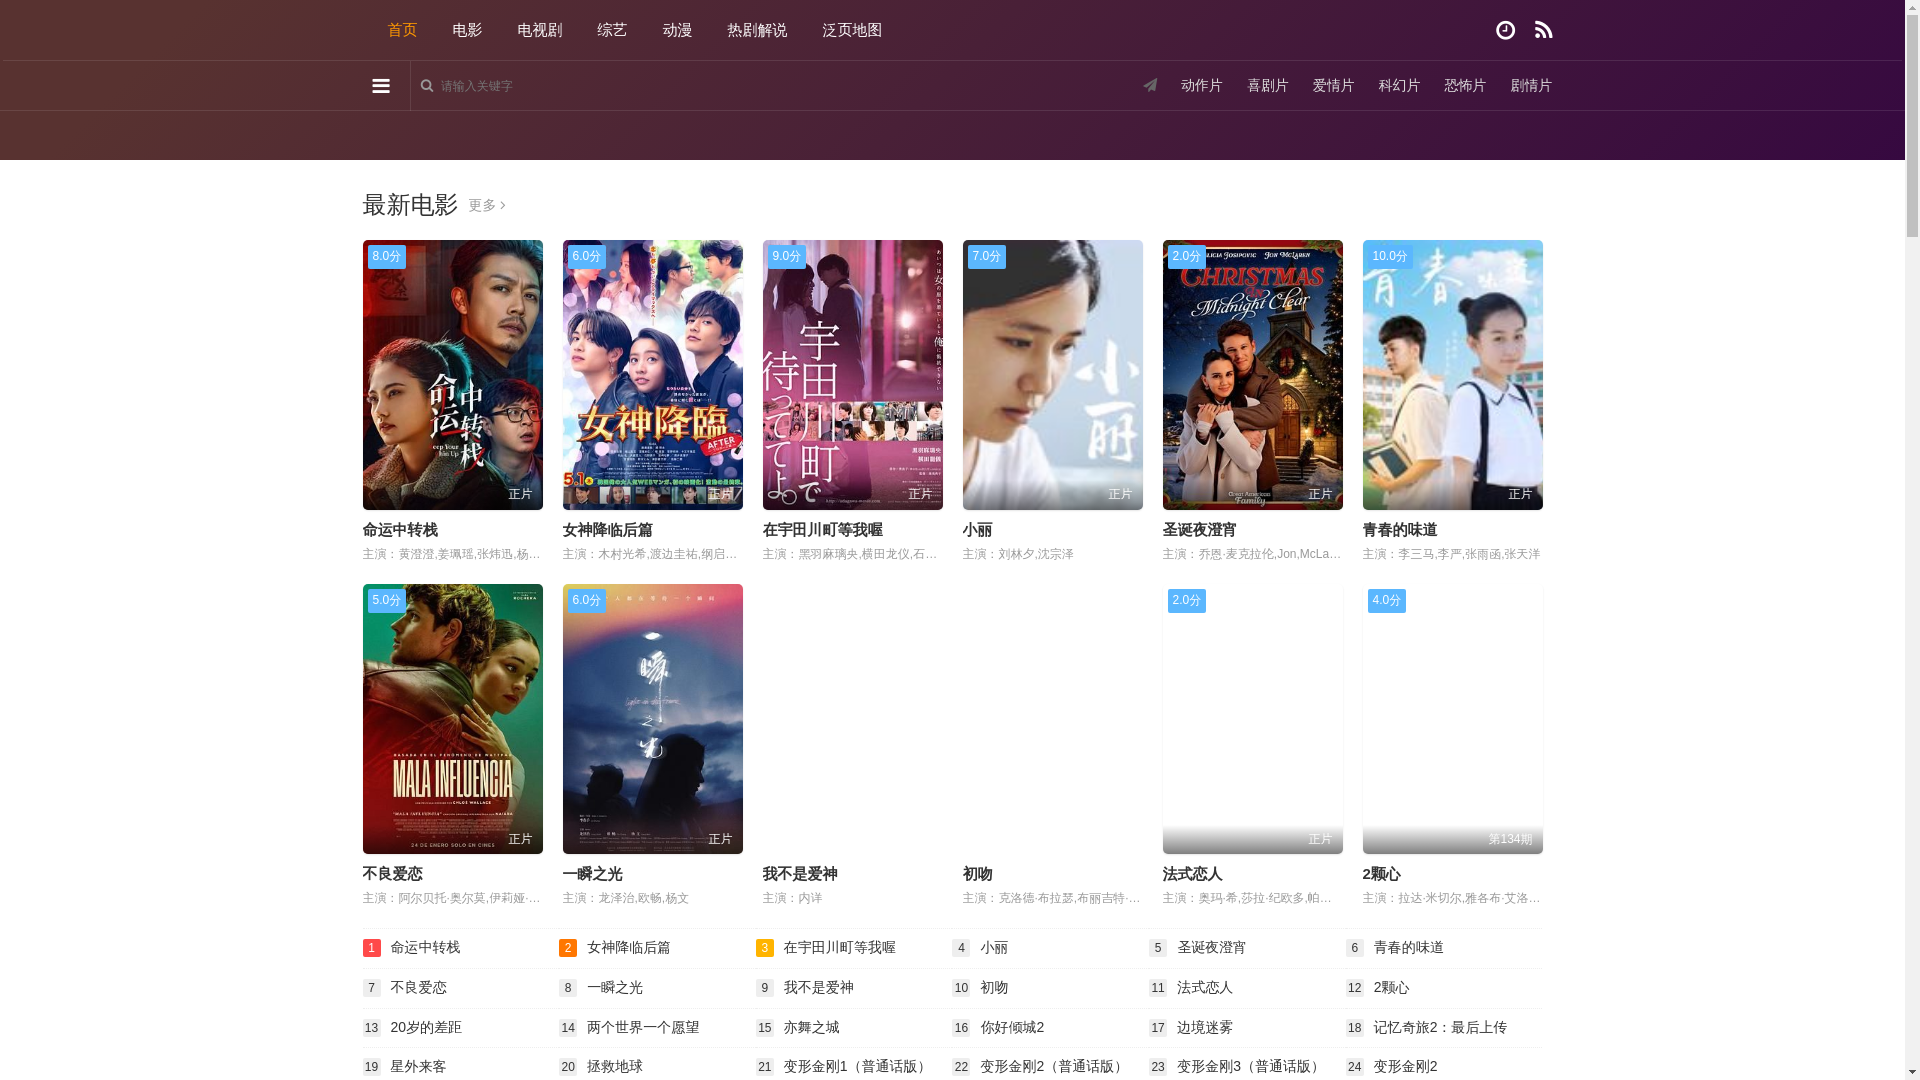
Task: Select ranked item 14 两个世界一个愿望
Action: coord(643,1027)
